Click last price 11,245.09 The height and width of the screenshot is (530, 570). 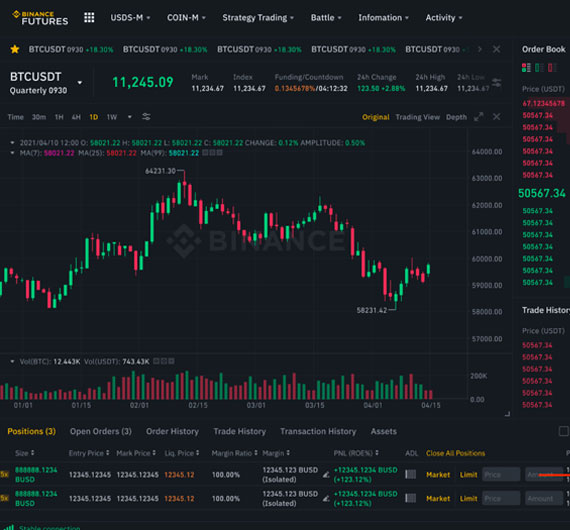coord(143,82)
